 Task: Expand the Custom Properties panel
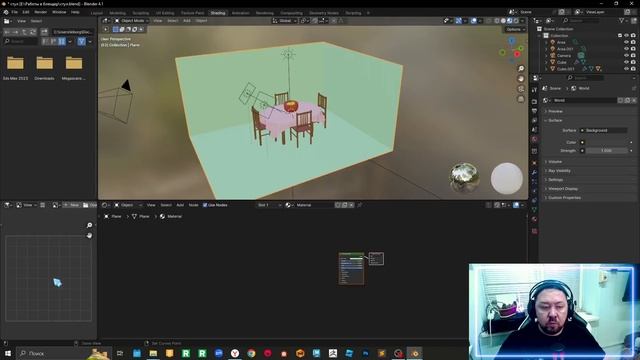(564, 198)
